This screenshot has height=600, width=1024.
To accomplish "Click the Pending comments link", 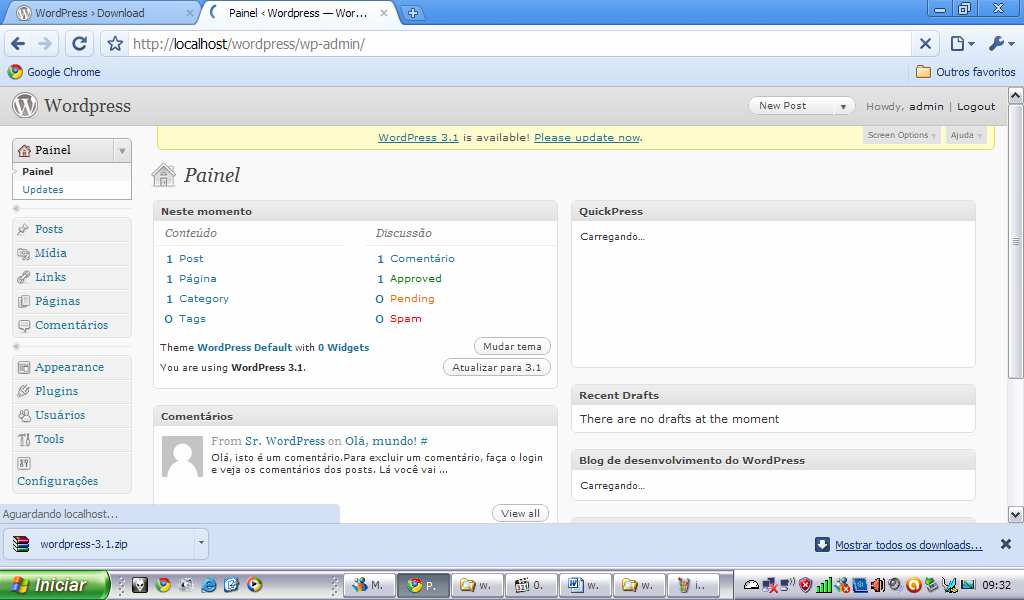I will coord(412,298).
